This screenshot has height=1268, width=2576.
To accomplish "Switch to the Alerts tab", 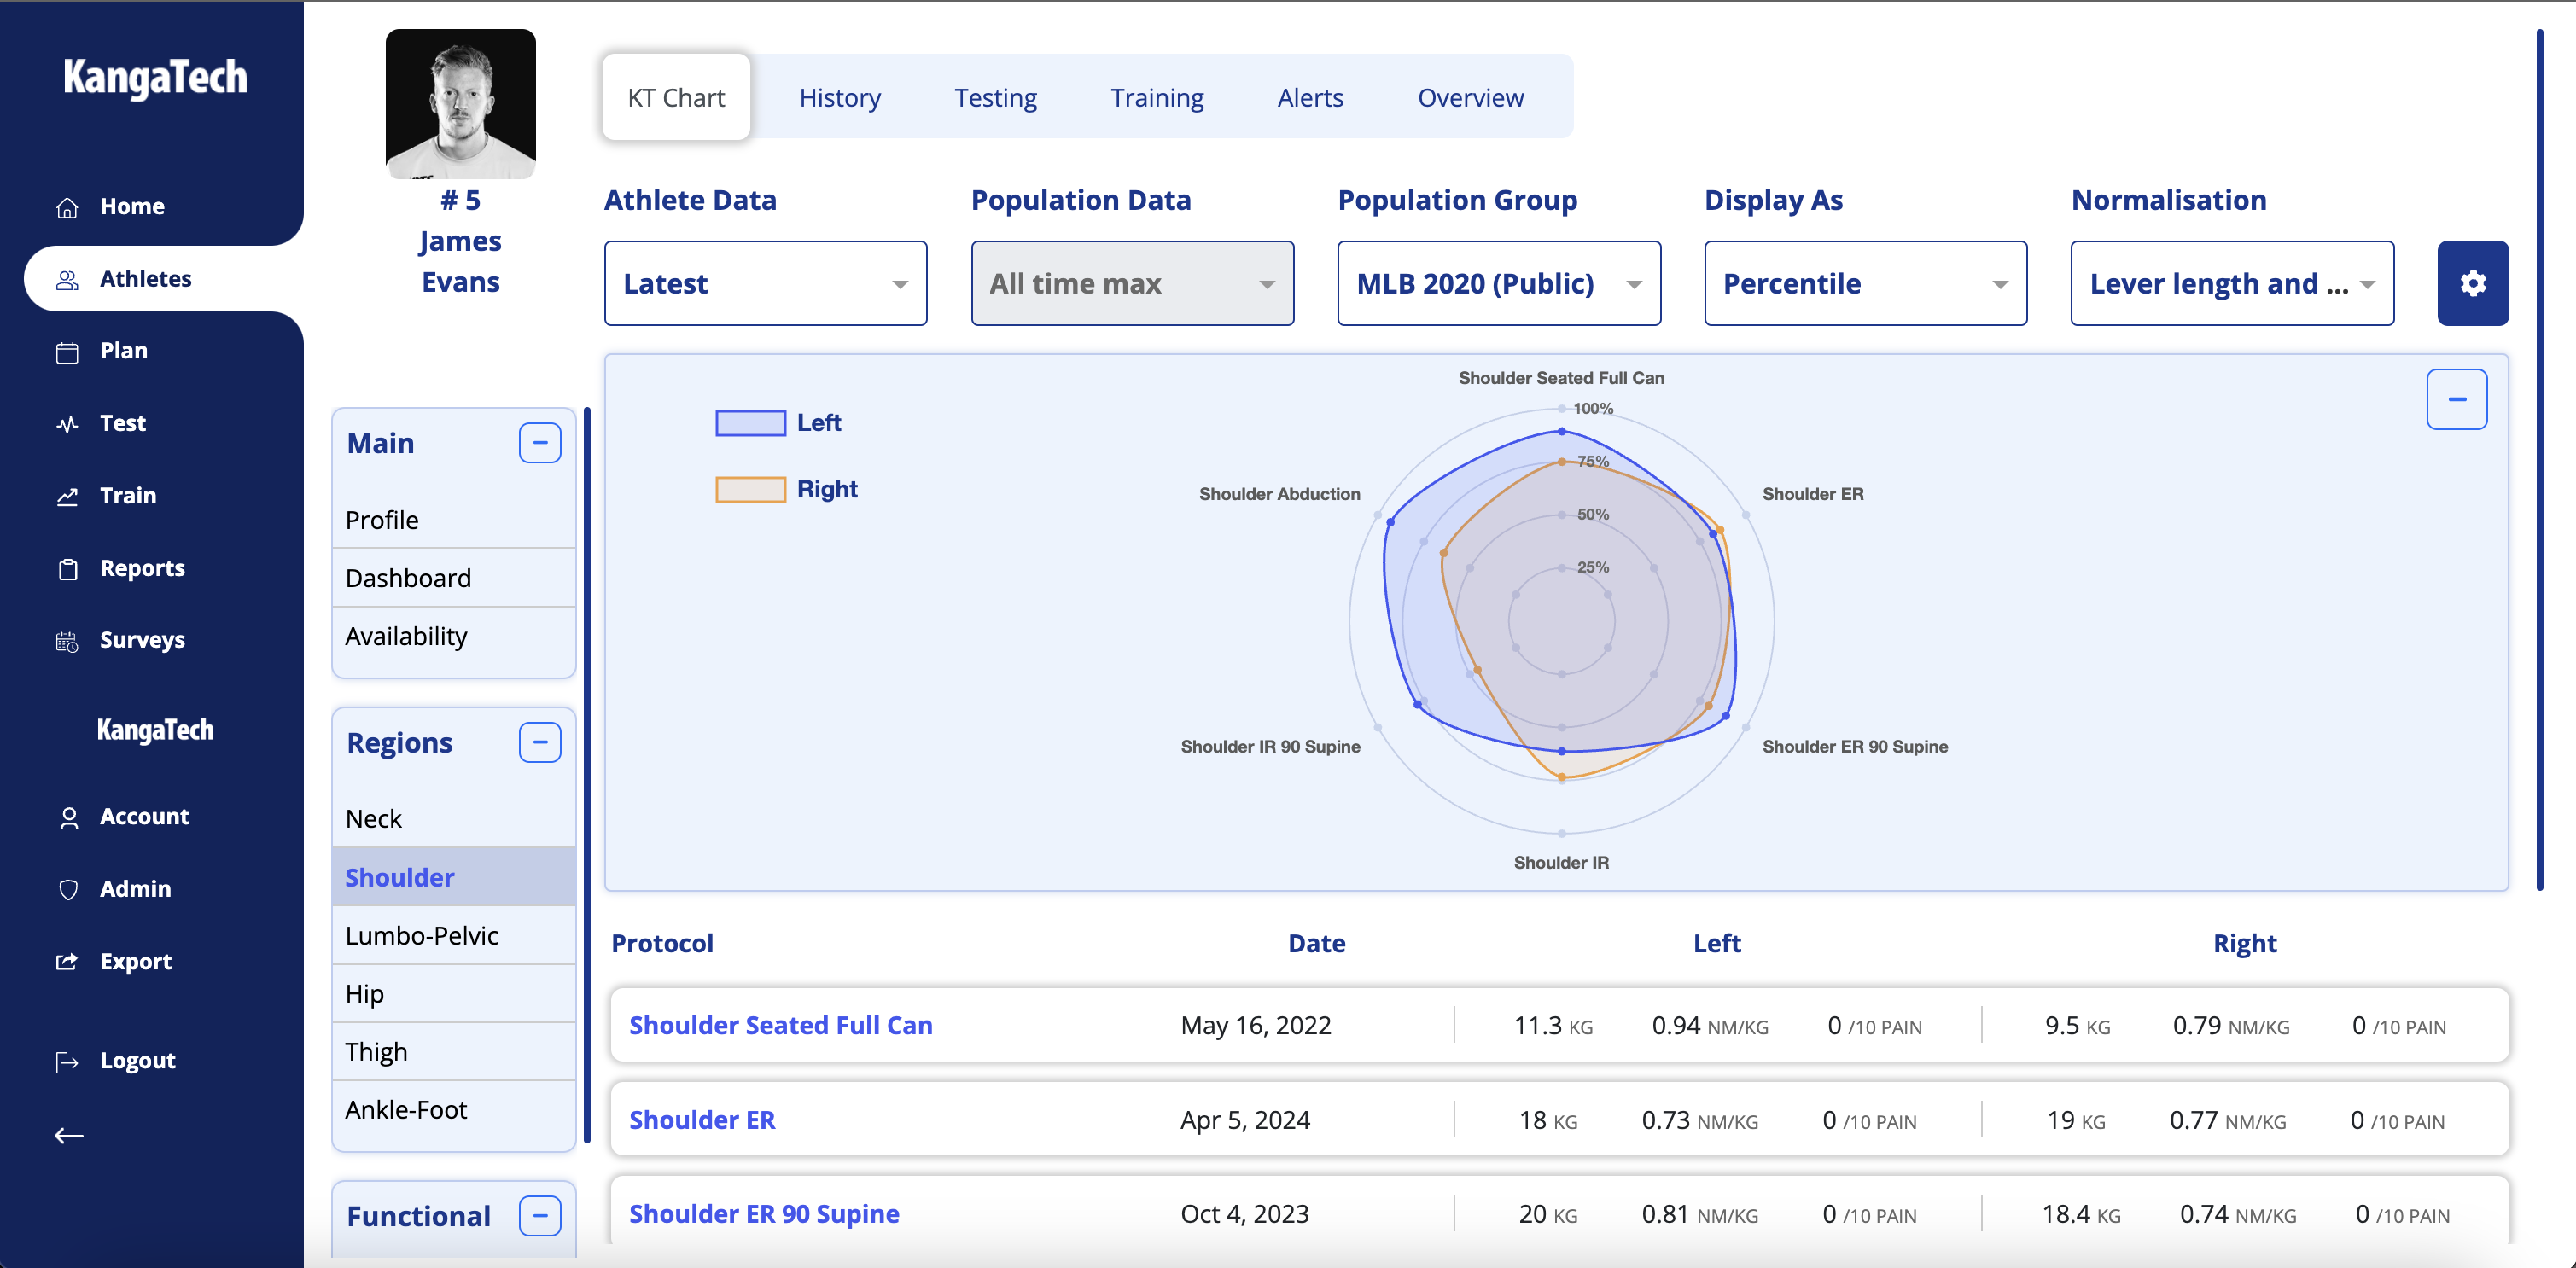I will [1309, 97].
